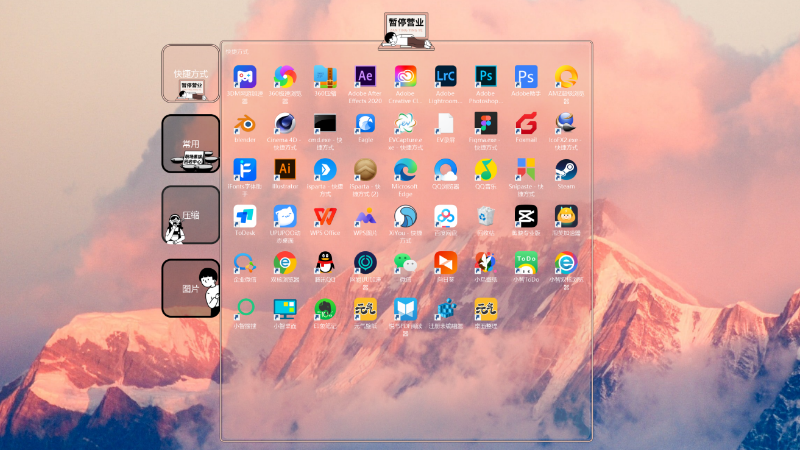Open the Tencent QQ penguin icon
The height and width of the screenshot is (450, 800).
pos(325,262)
